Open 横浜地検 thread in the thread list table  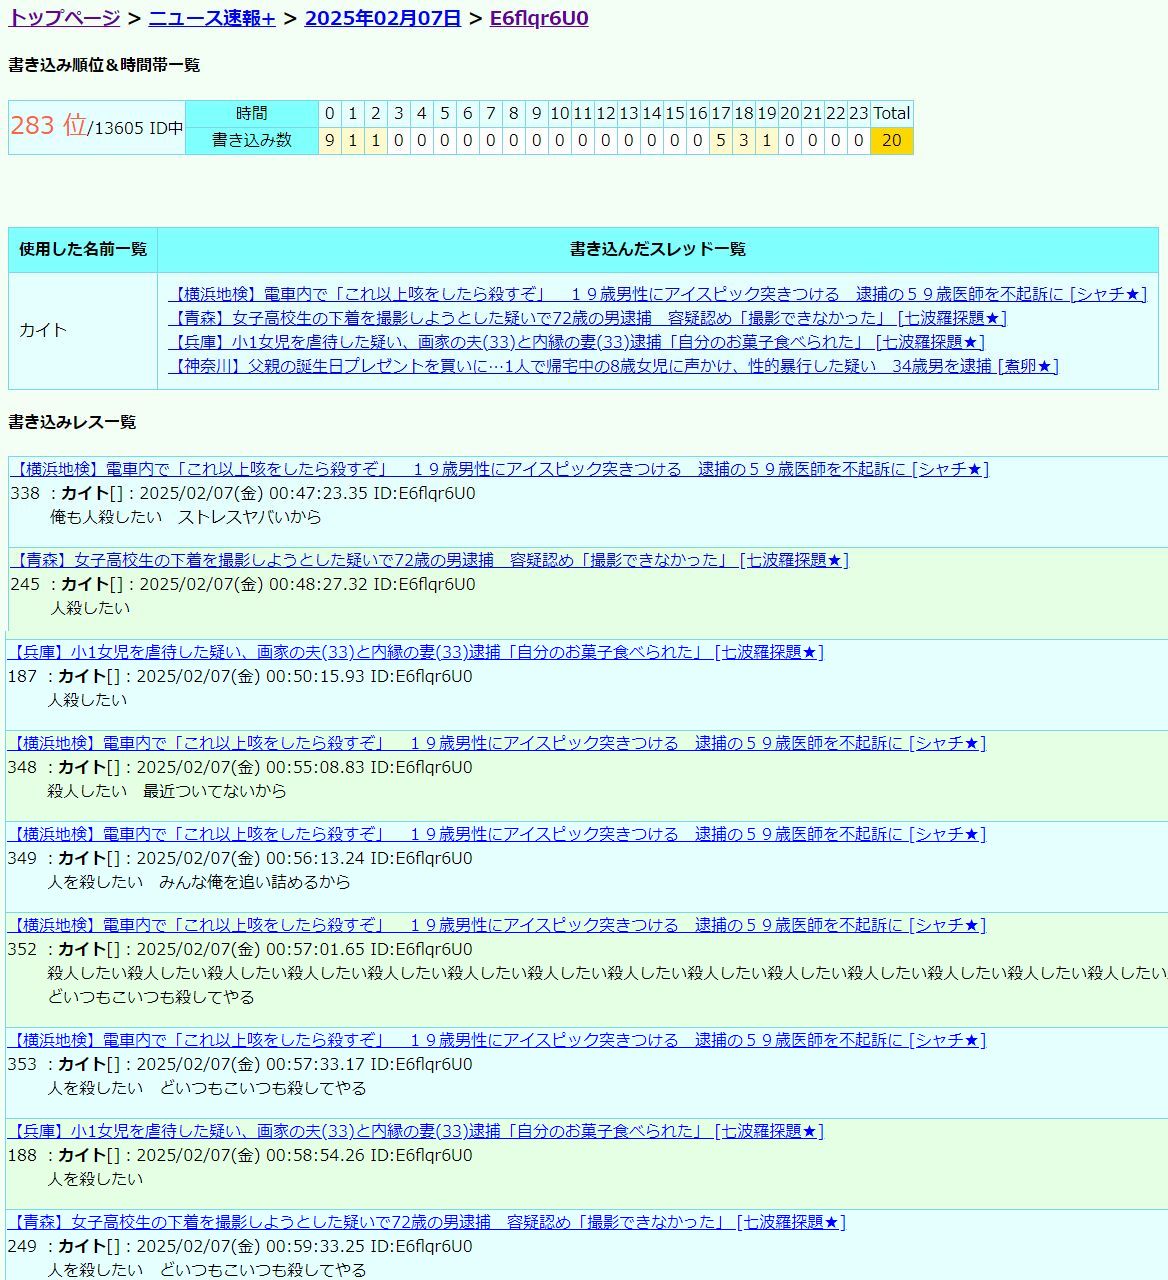(656, 294)
